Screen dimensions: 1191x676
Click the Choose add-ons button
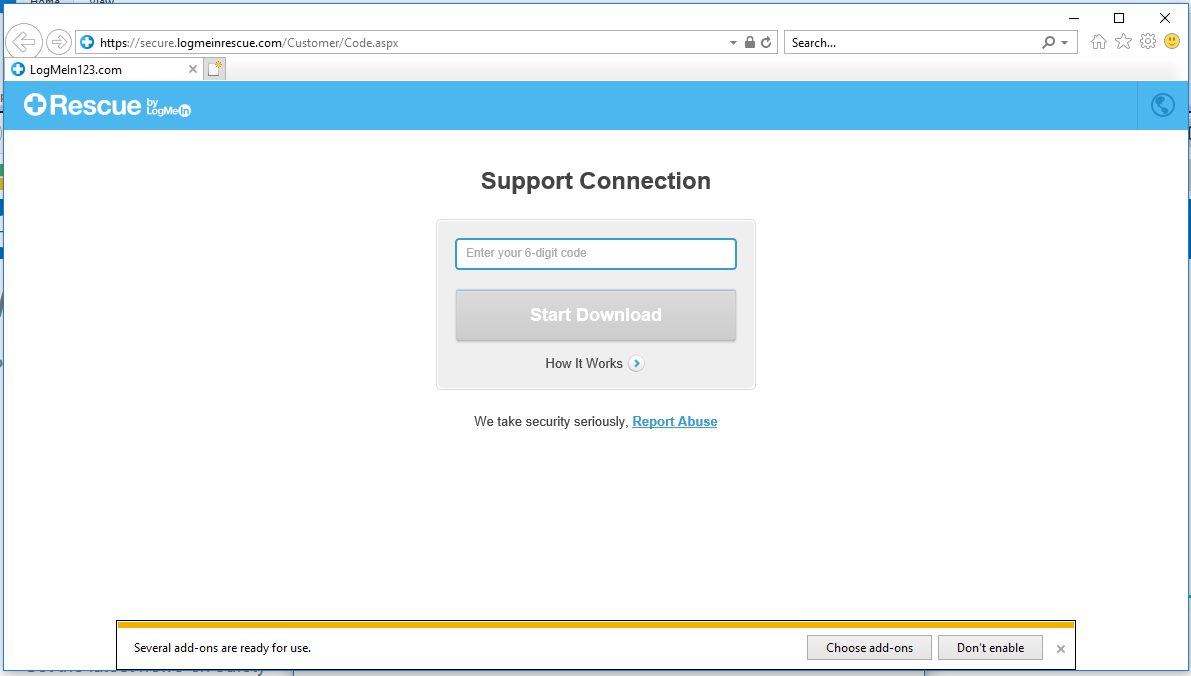(x=869, y=648)
